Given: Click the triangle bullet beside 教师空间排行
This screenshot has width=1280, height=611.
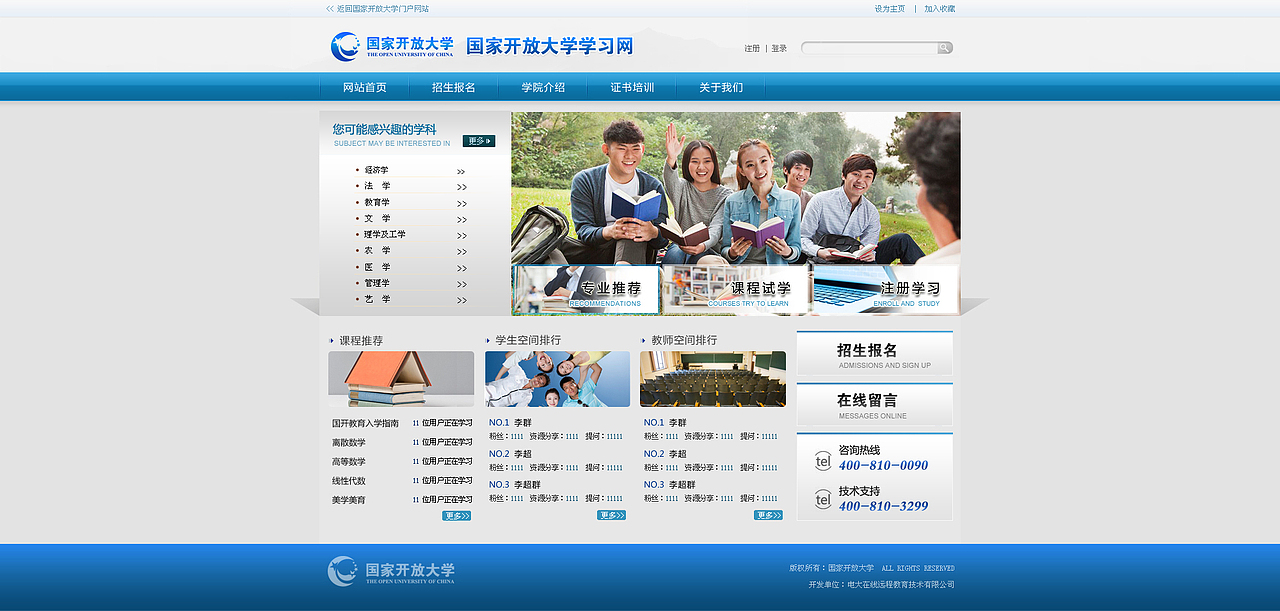Looking at the screenshot, I should pos(643,341).
